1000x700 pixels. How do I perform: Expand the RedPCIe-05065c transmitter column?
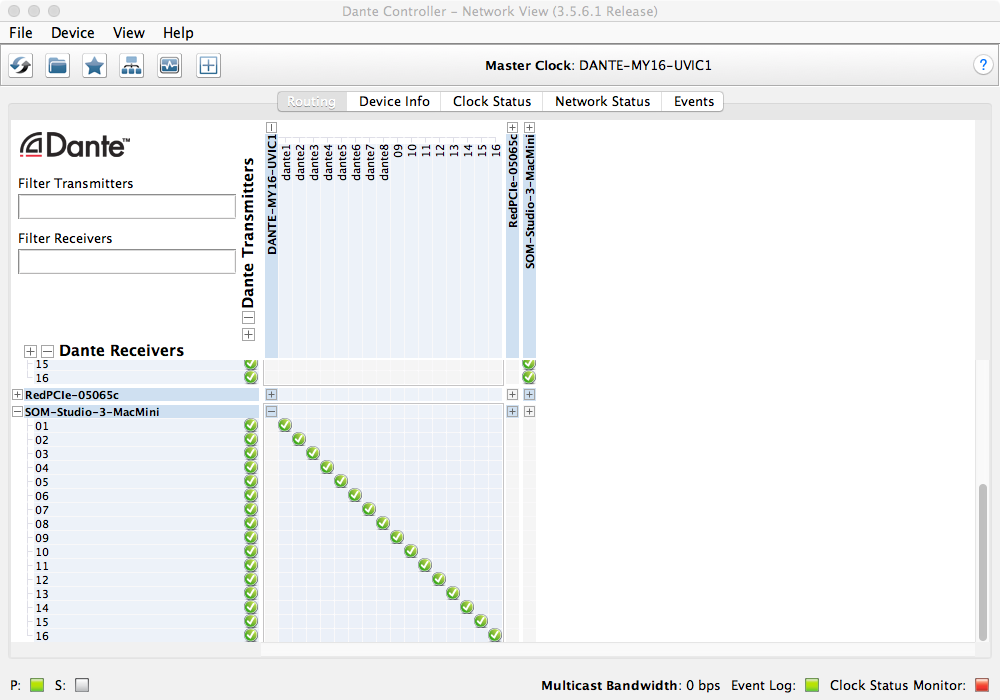512,128
